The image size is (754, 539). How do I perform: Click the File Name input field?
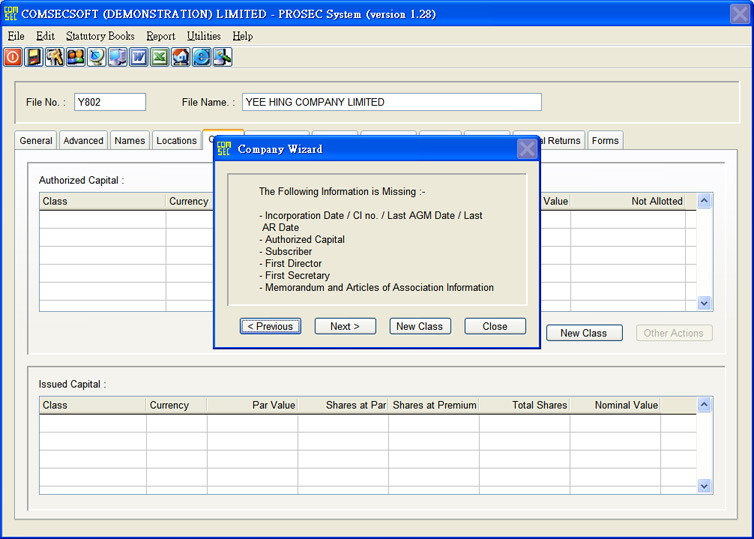pos(391,102)
